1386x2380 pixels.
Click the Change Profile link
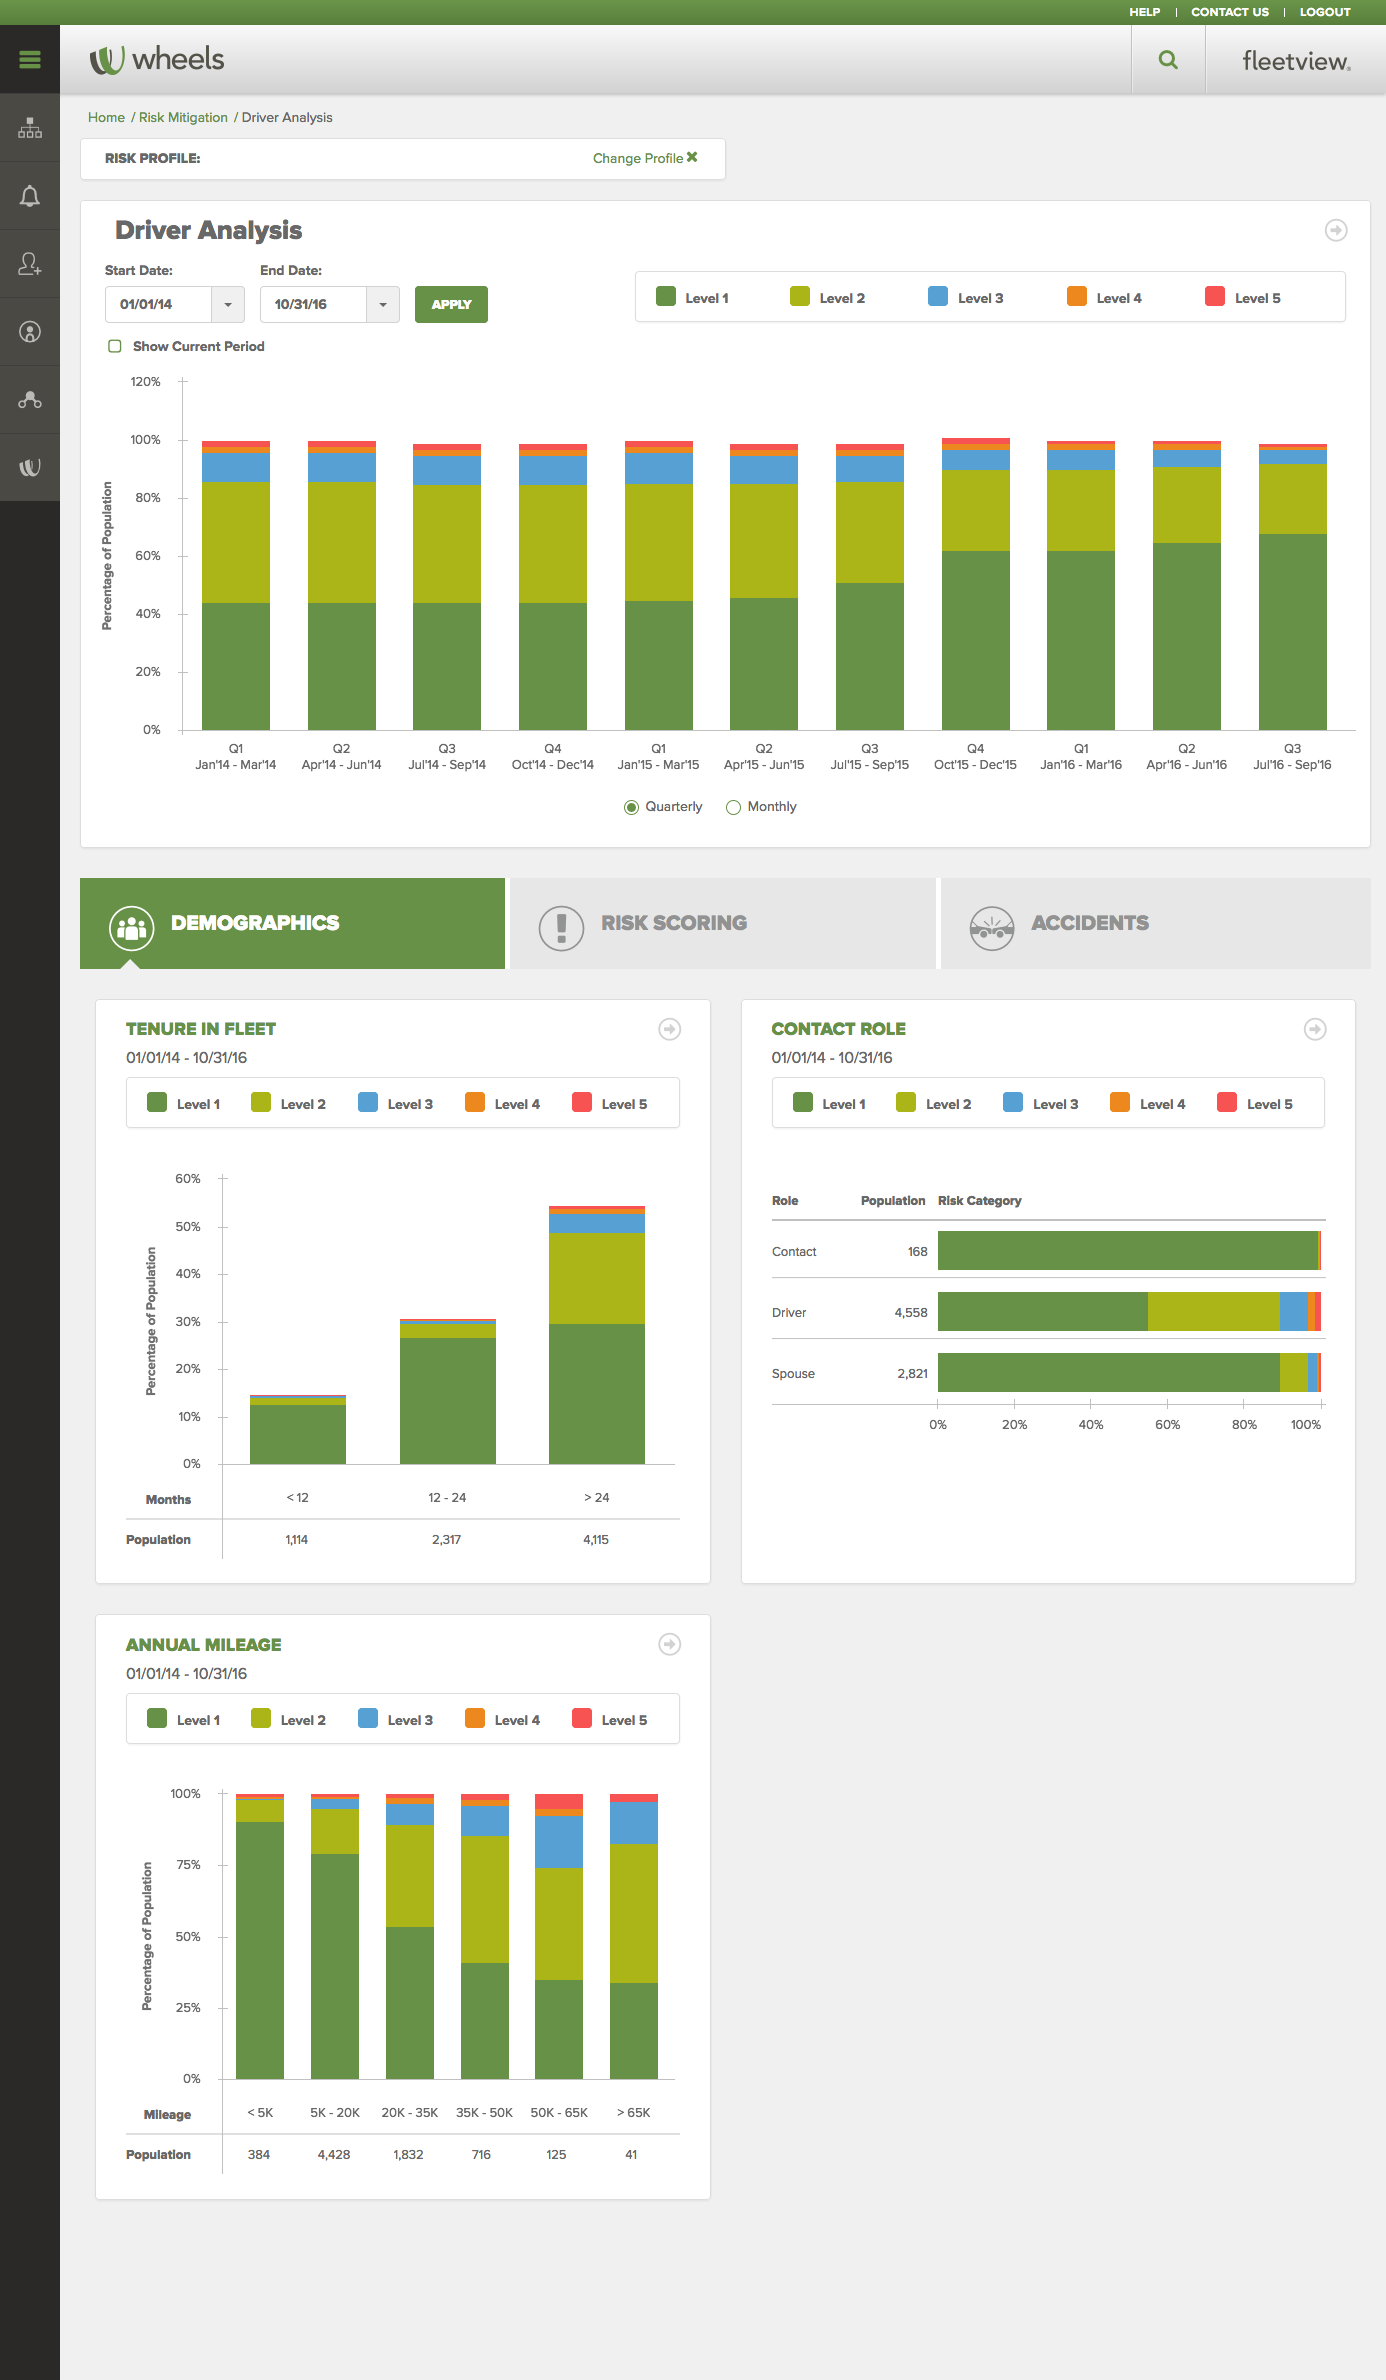pyautogui.click(x=644, y=158)
